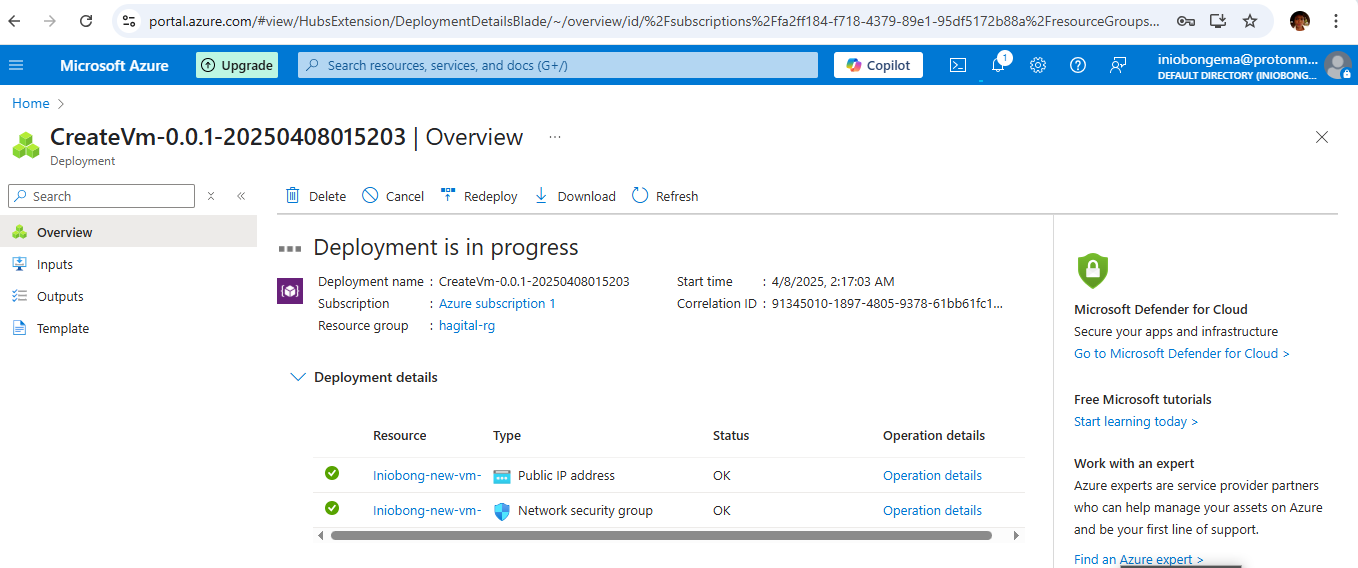Viewport: 1358px width, 568px height.
Task: Click the Delete toolbar button
Action: [316, 196]
